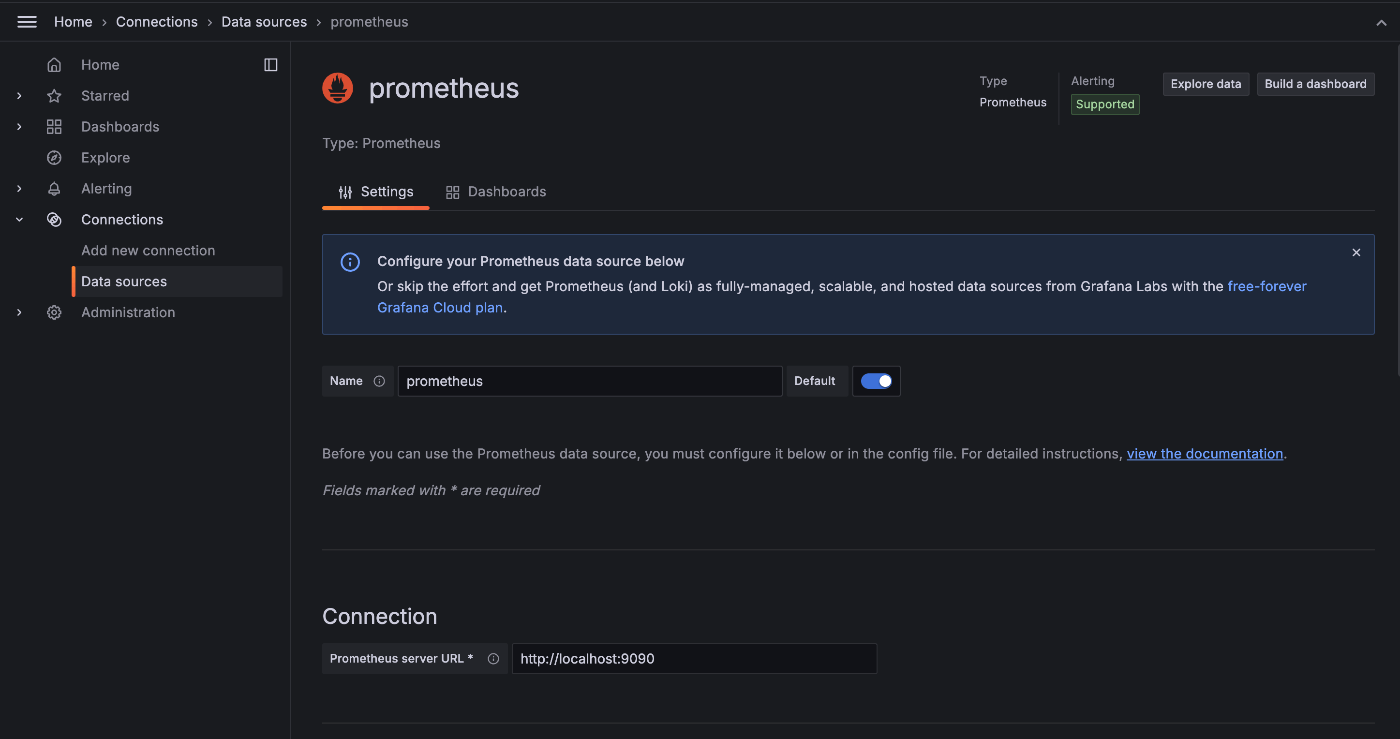Click the Build a dashboard button

pos(1315,84)
